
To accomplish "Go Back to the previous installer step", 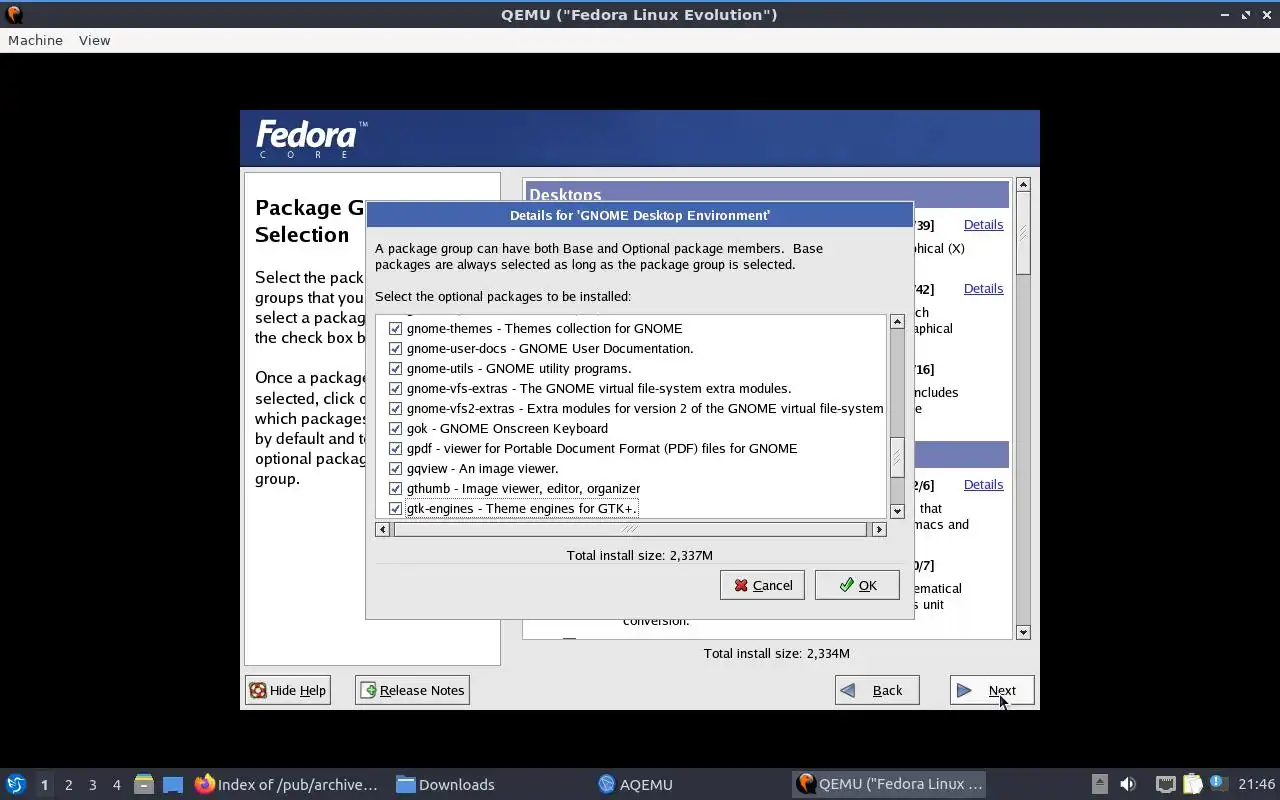I will [877, 690].
